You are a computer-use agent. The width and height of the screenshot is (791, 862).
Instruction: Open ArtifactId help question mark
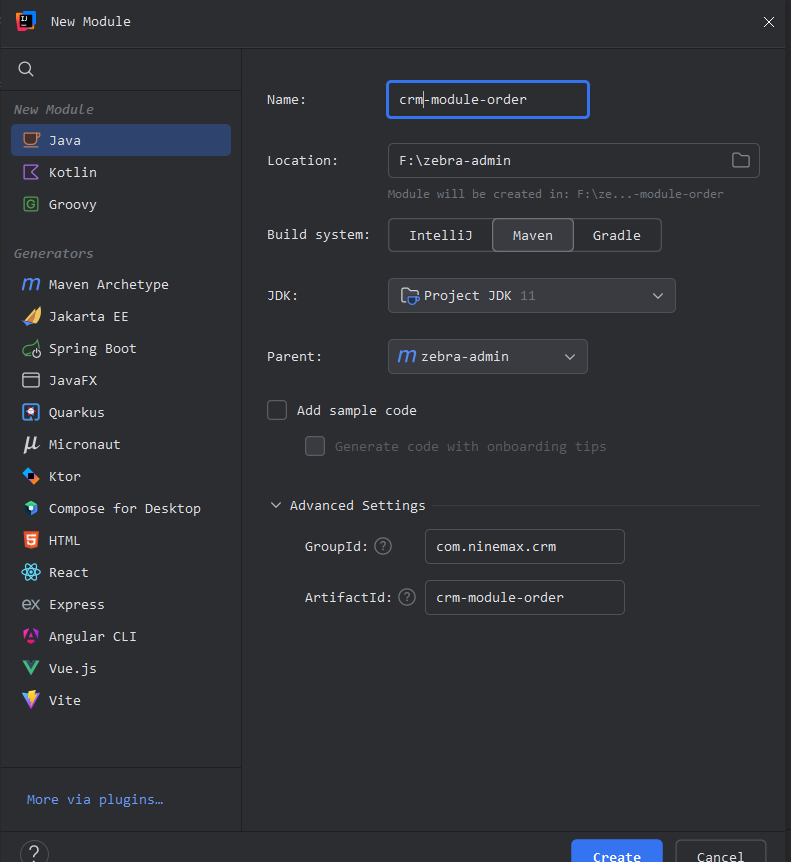(407, 597)
